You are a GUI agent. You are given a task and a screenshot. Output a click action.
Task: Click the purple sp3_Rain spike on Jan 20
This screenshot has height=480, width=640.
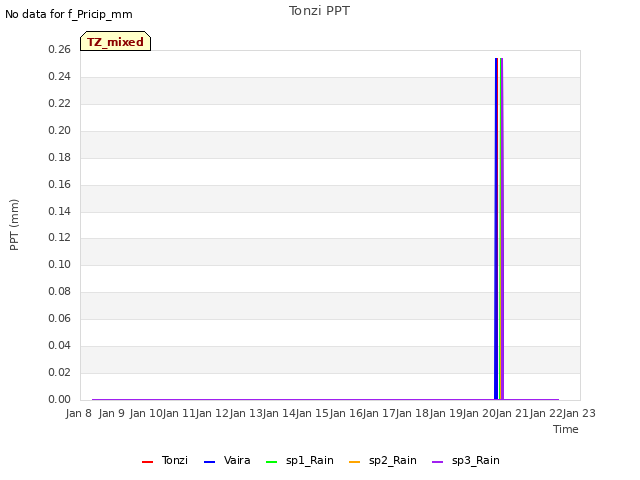502,229
